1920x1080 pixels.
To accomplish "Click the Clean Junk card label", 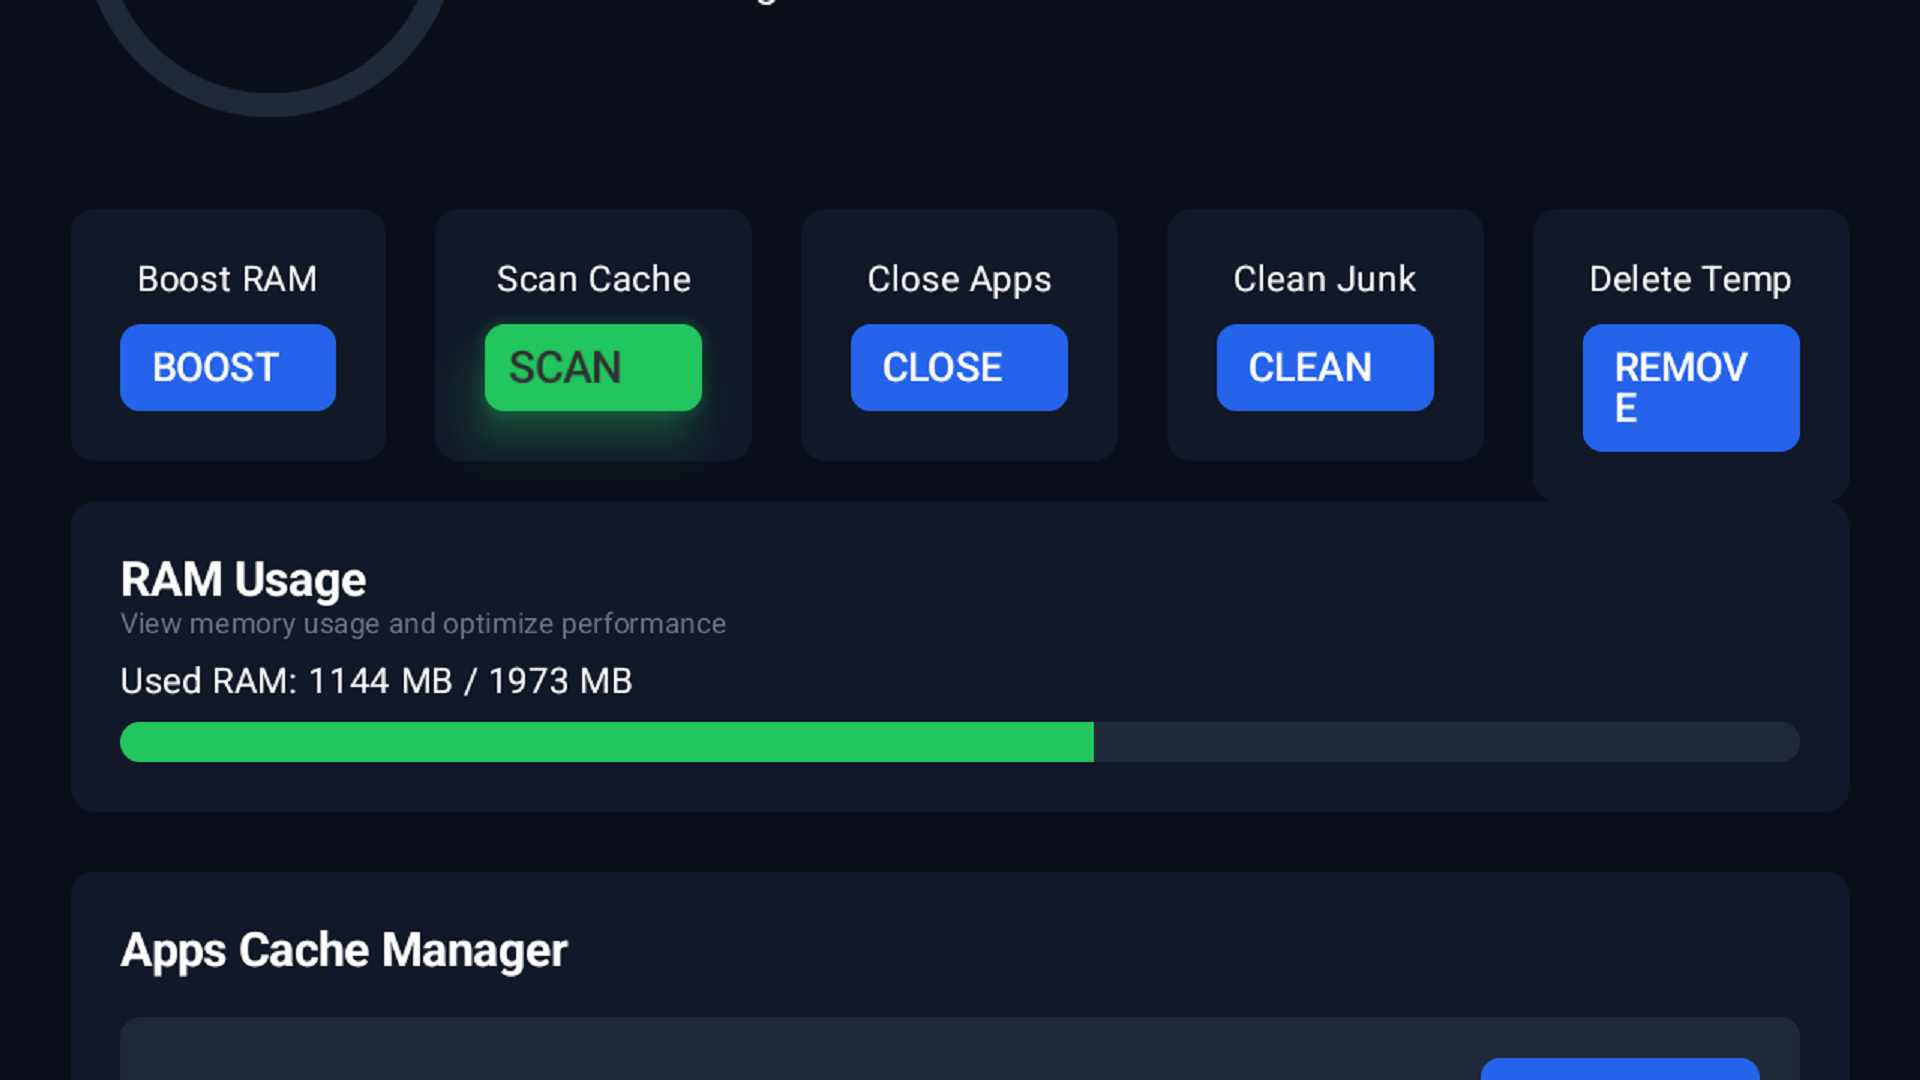I will (x=1325, y=279).
